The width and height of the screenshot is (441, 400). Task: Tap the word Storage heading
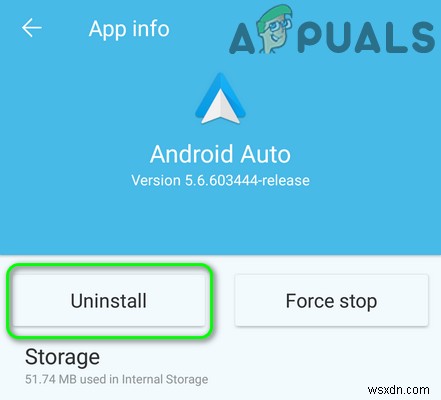(62, 357)
